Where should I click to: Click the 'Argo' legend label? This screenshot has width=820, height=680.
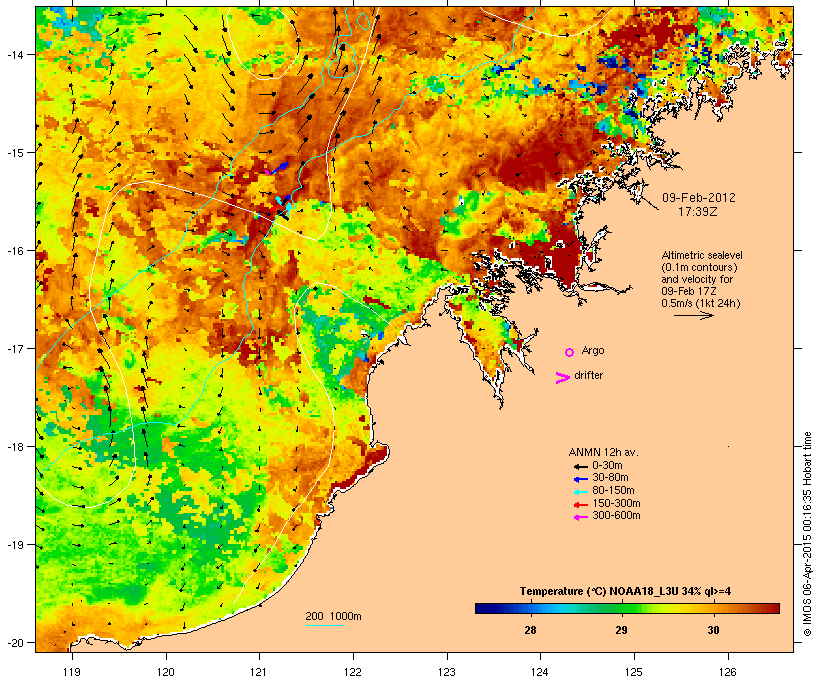pyautogui.click(x=593, y=350)
